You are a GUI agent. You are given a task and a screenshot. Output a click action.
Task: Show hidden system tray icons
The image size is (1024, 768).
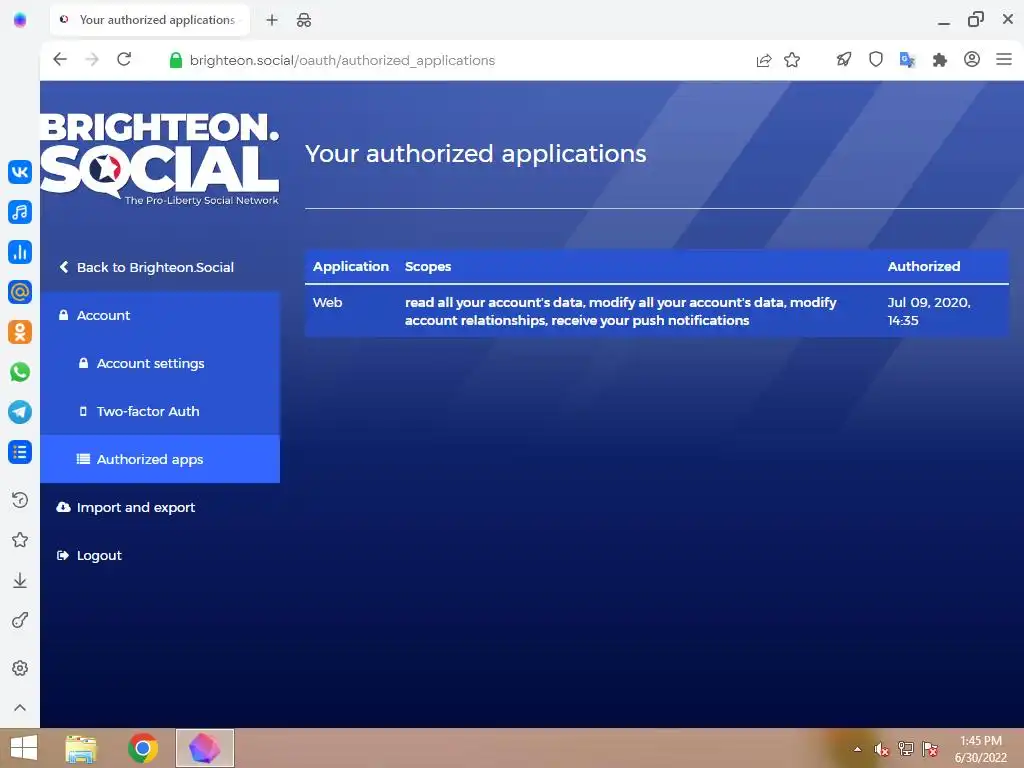point(857,749)
